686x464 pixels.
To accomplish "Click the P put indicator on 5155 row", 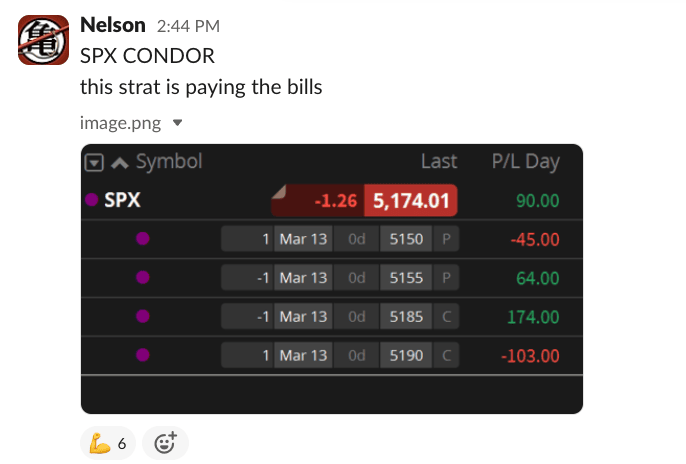I will coord(446,278).
